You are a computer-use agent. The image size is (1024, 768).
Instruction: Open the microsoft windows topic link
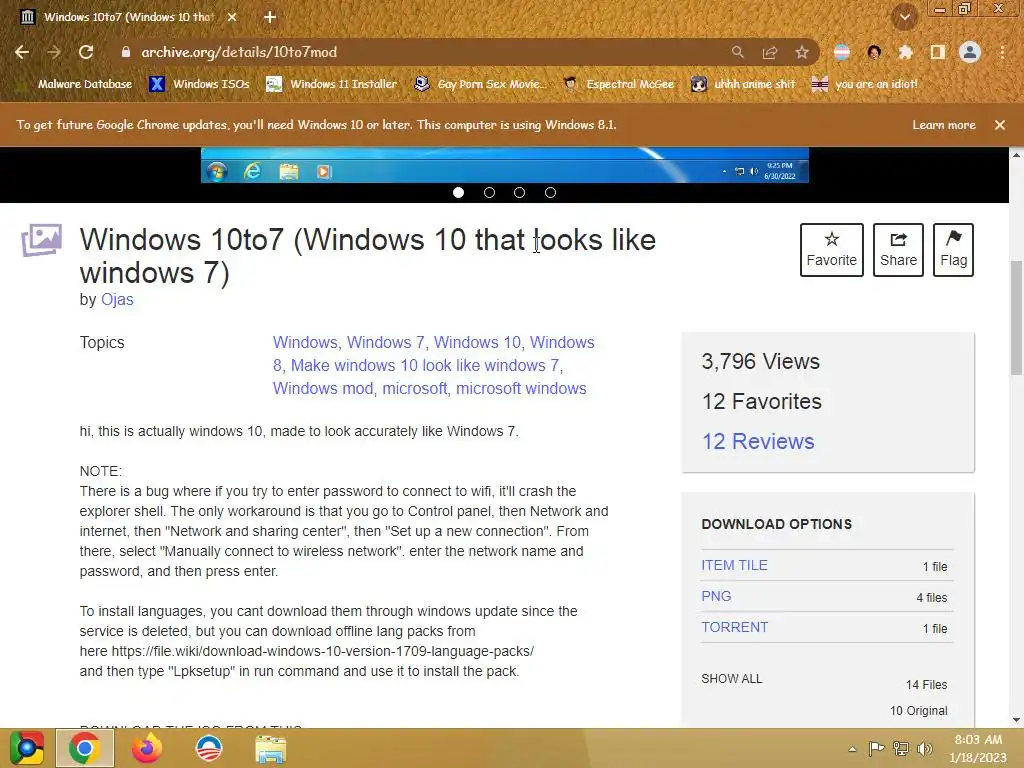[x=521, y=389]
